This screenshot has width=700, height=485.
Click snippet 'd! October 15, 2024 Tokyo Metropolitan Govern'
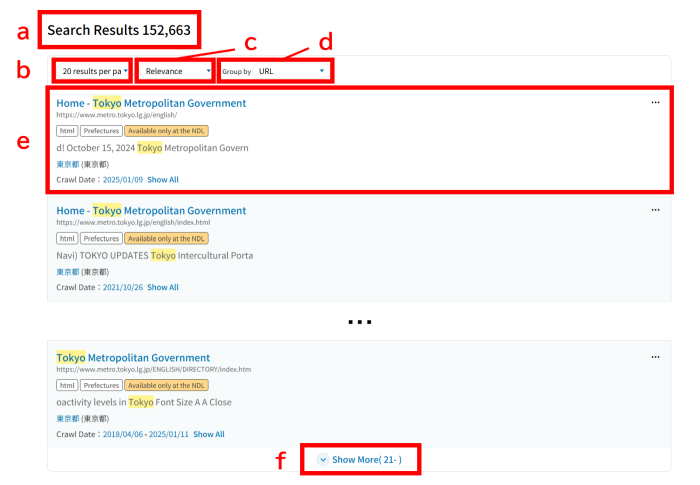152,148
